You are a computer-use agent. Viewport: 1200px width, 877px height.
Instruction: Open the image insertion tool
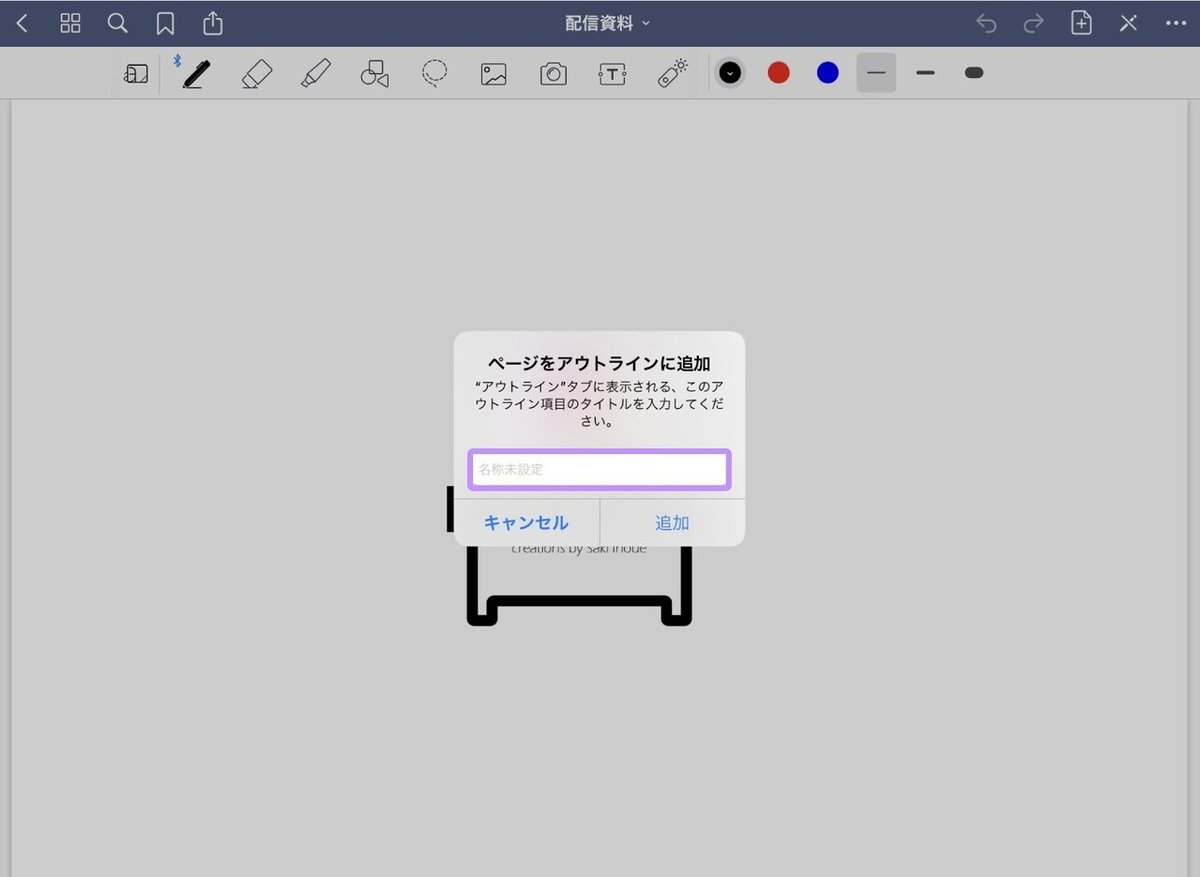(x=492, y=72)
